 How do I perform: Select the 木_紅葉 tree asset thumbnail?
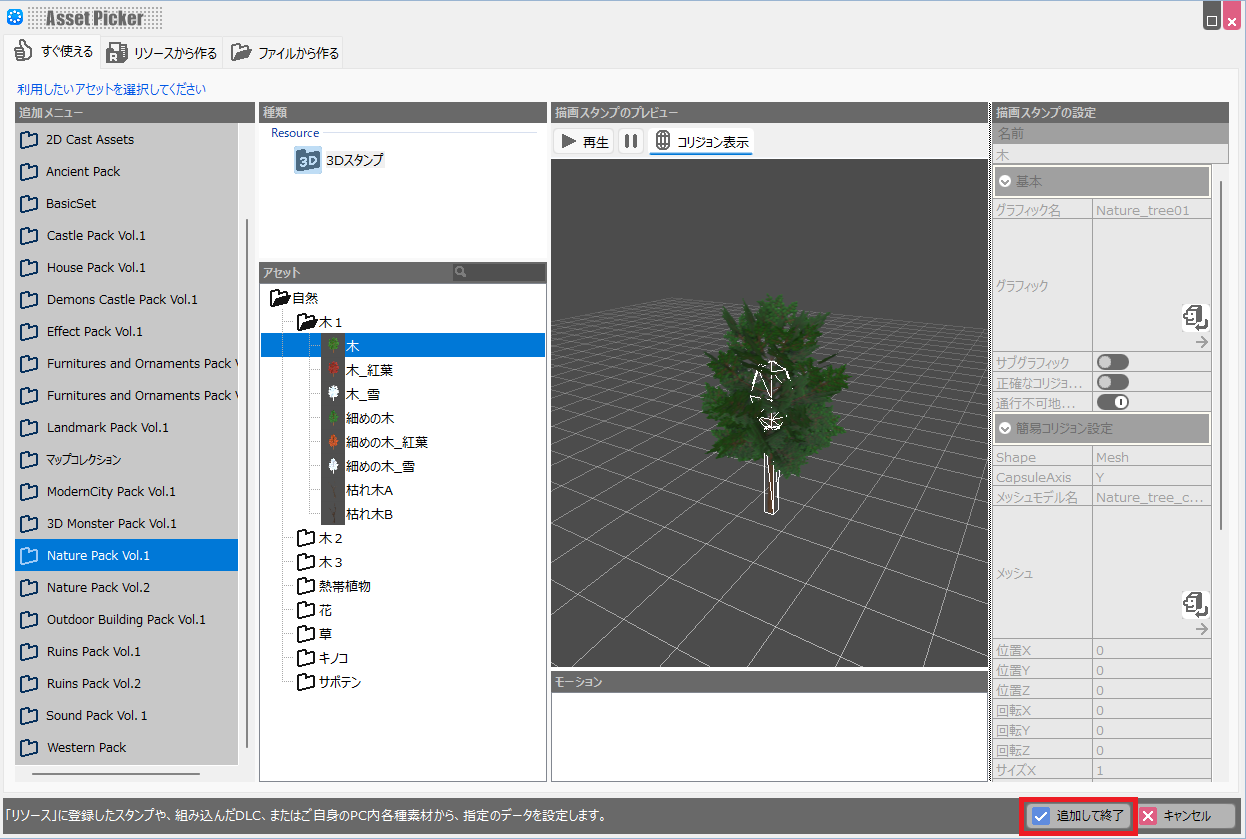[333, 370]
